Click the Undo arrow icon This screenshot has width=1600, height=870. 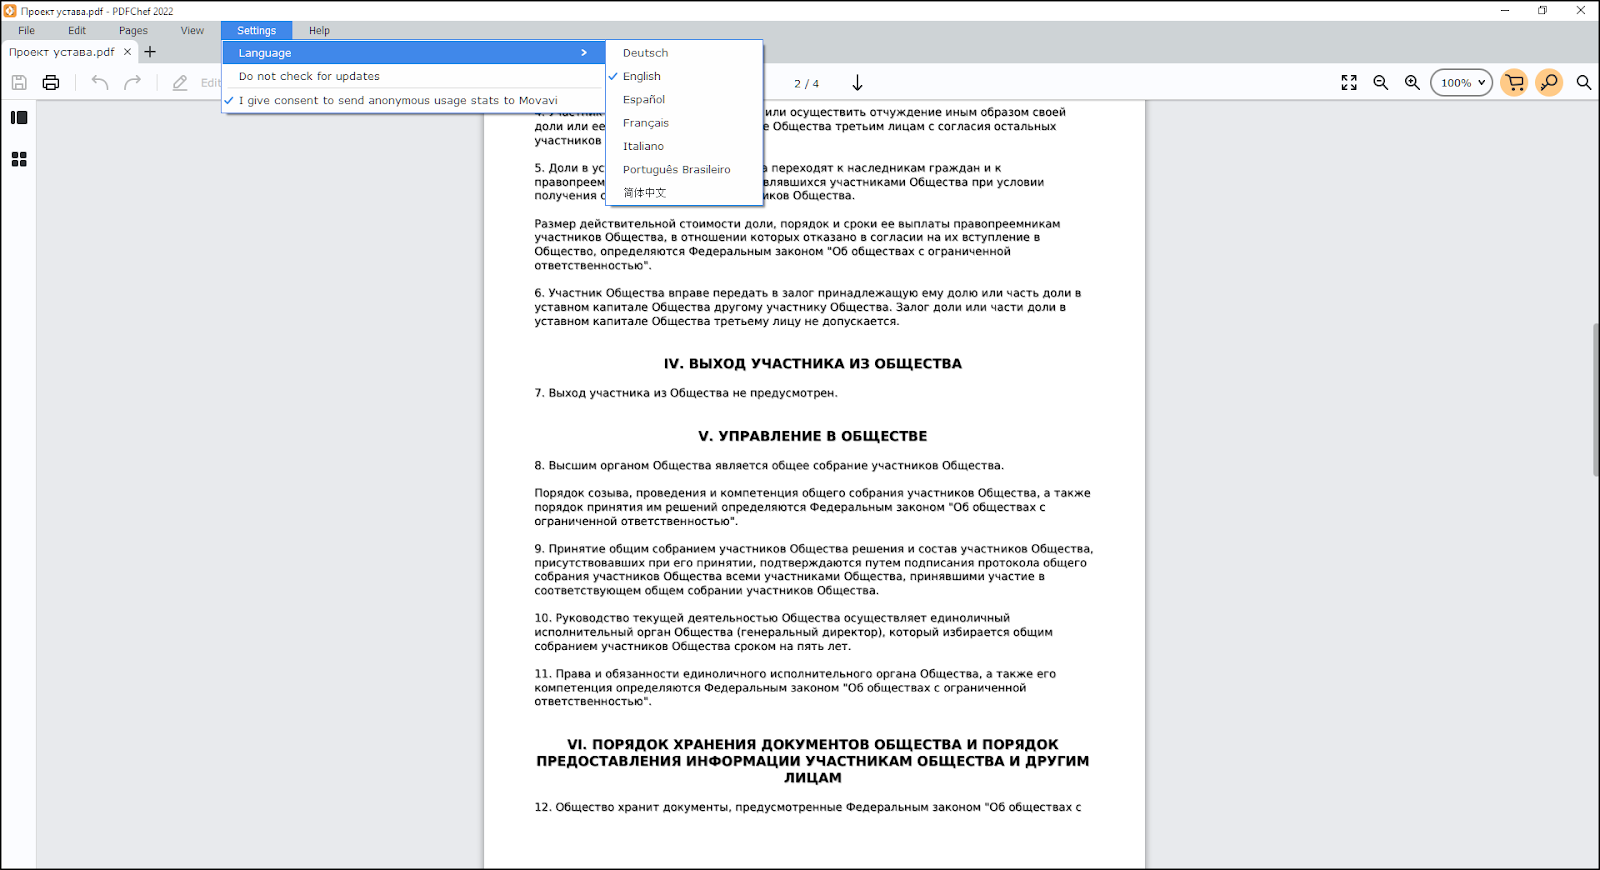[100, 83]
